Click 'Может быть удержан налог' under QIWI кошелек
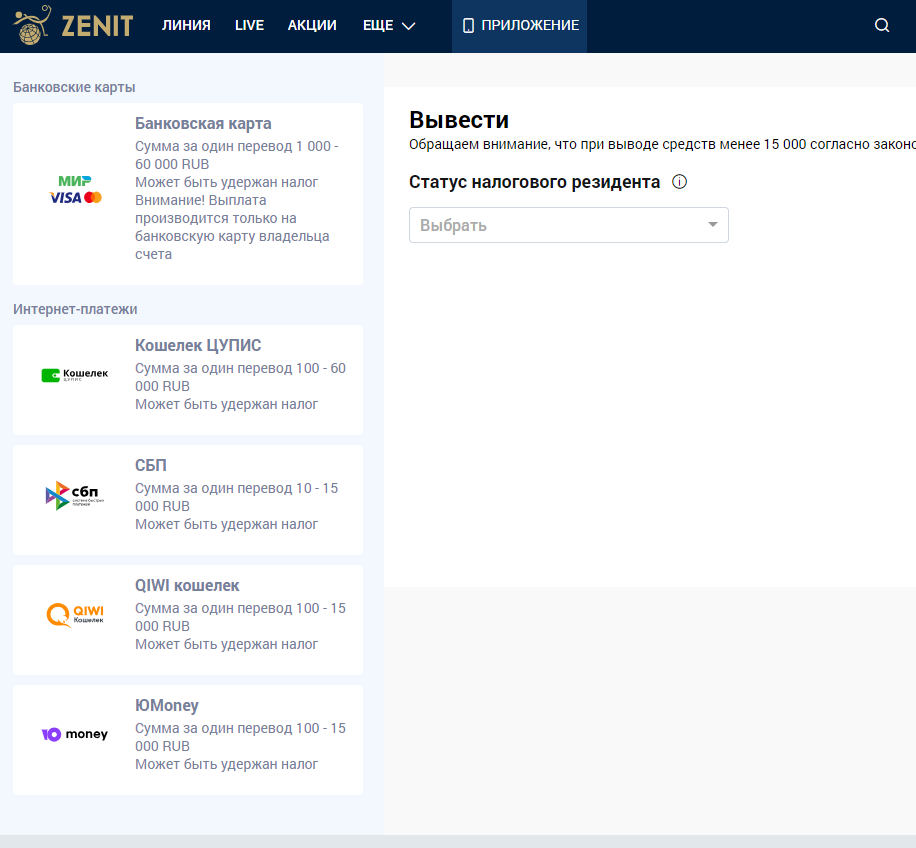Image resolution: width=916 pixels, height=848 pixels. (x=227, y=644)
